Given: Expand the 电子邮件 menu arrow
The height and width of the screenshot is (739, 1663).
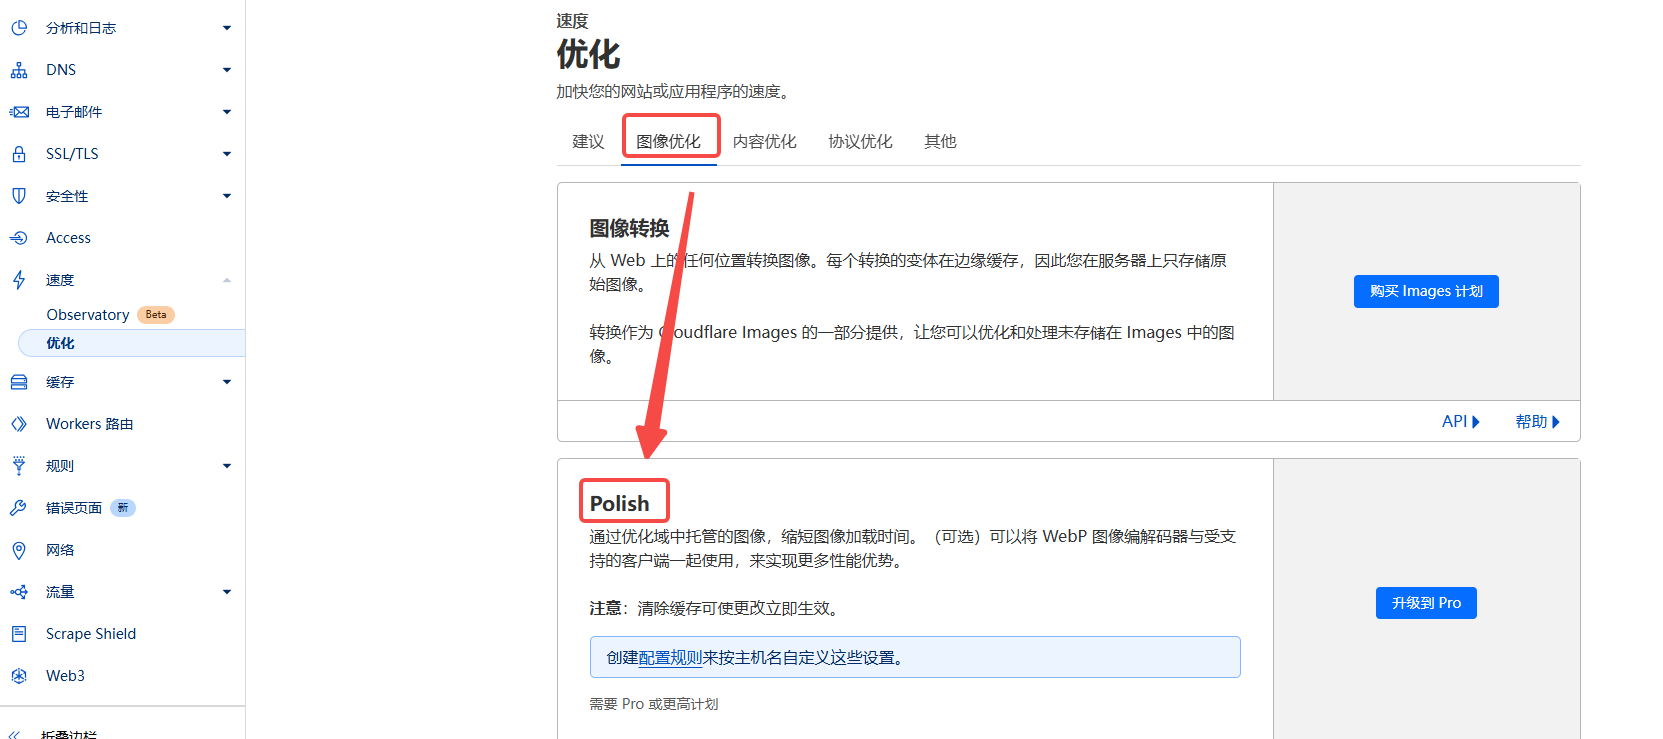Looking at the screenshot, I should point(227,112).
